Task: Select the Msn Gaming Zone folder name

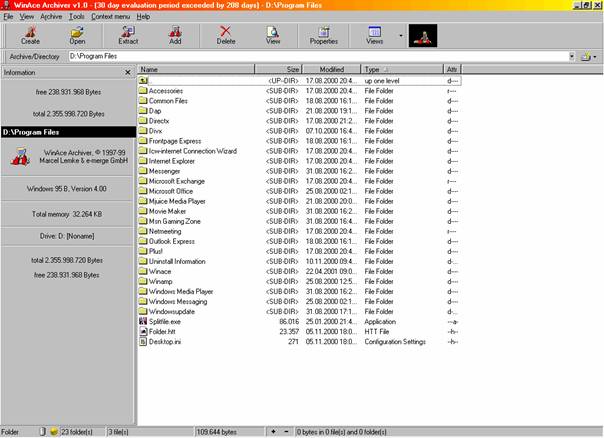Action: click(x=175, y=221)
